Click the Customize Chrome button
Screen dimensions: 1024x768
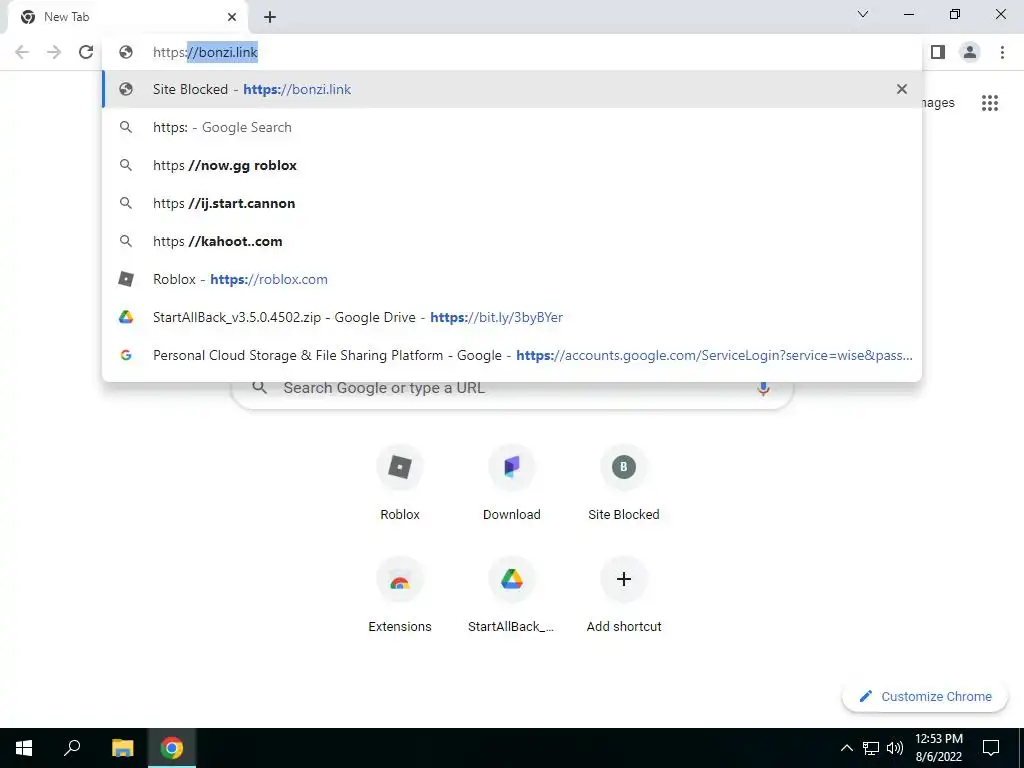tap(925, 696)
